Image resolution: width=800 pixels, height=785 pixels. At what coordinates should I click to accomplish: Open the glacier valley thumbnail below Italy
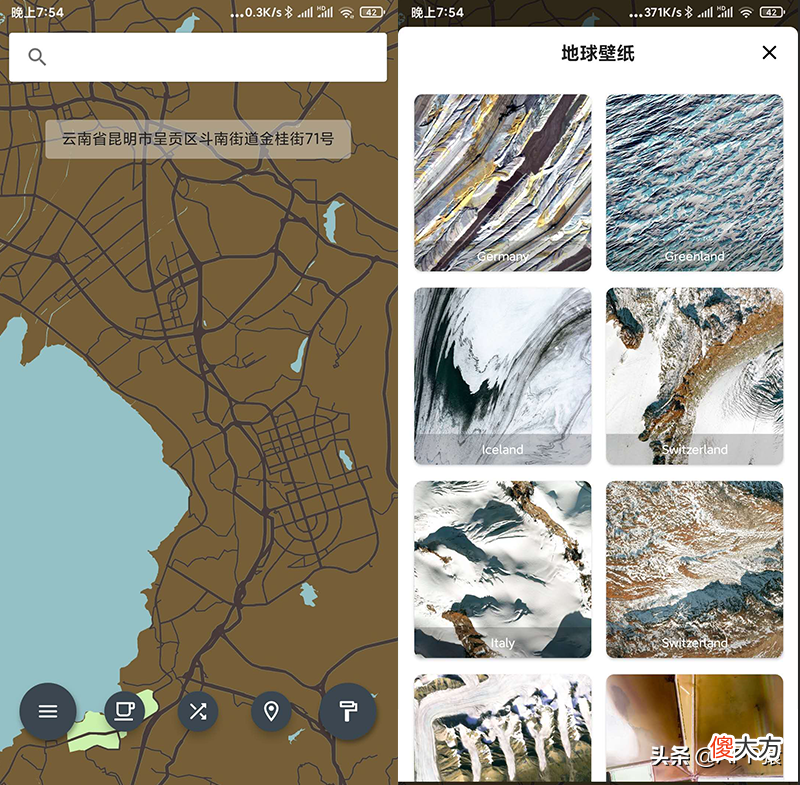point(503,728)
